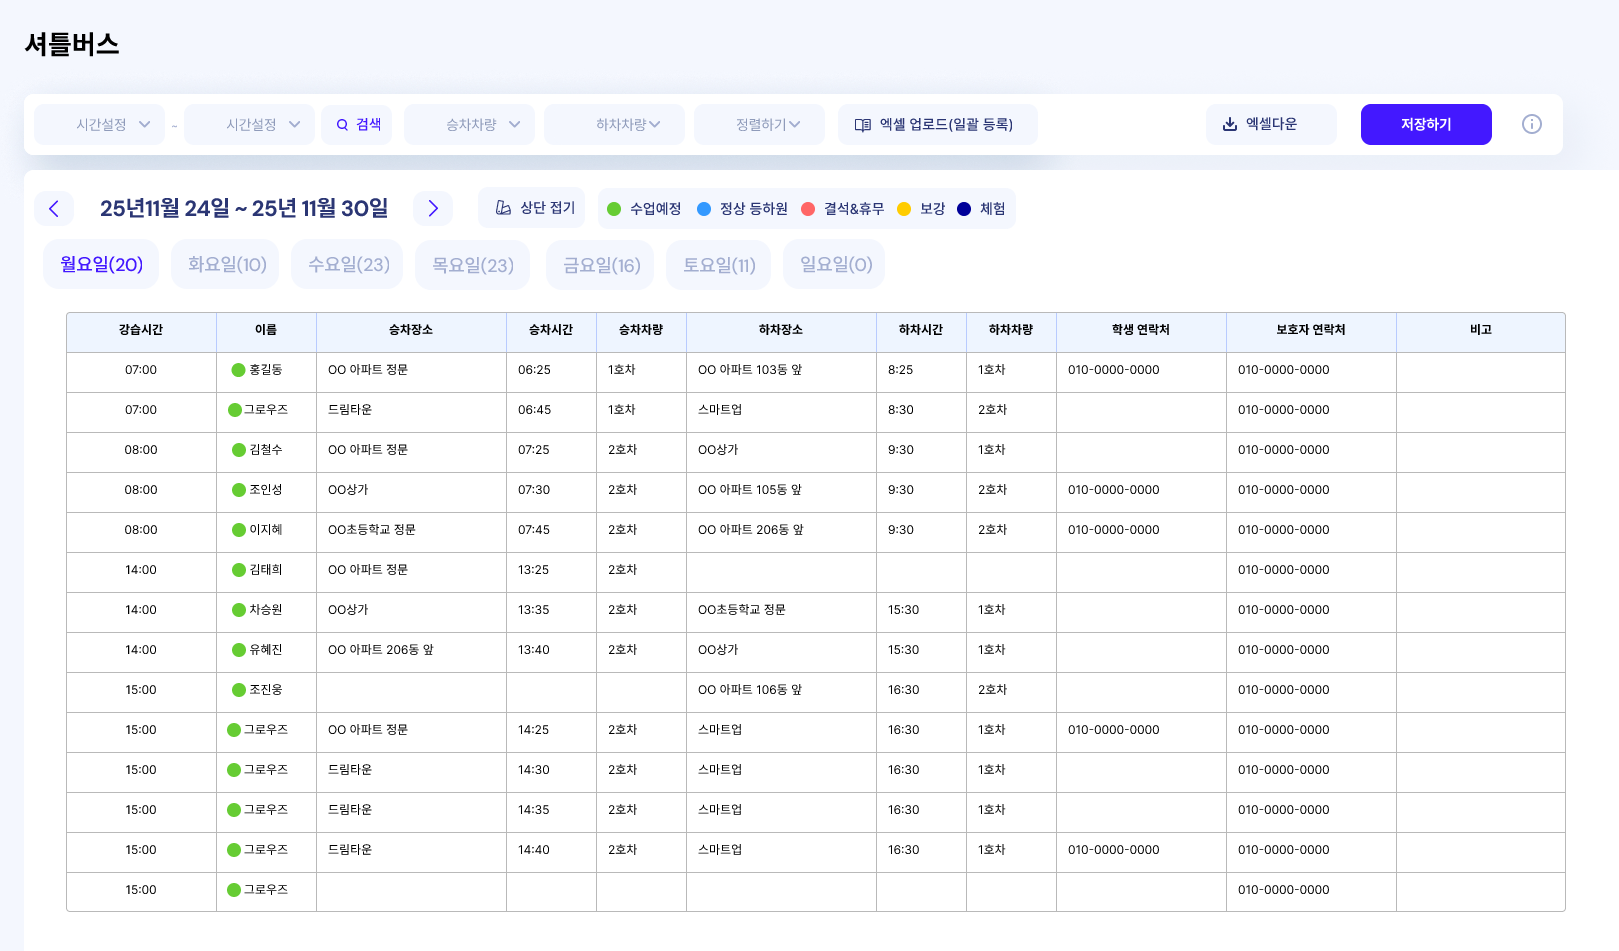Click the date range 25년11월 24일 ~ 25년 11월 30일
Viewport: 1619px width, 951px height.
click(244, 208)
